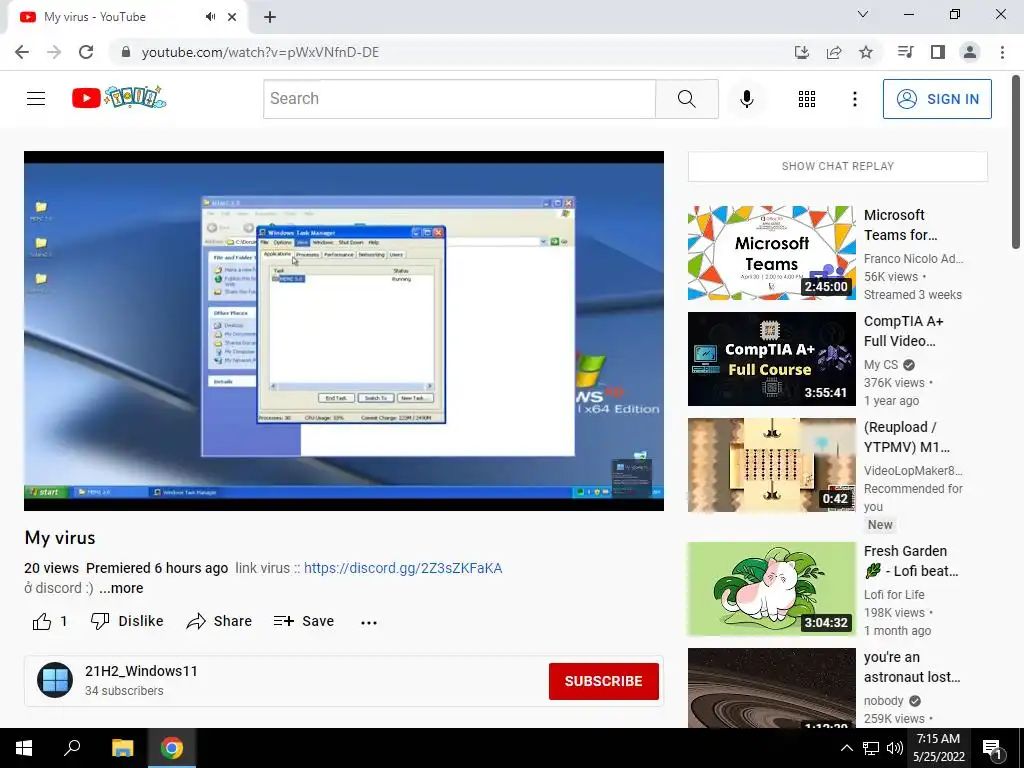Click install app icon in address bar
The height and width of the screenshot is (768, 1024).
coord(801,52)
